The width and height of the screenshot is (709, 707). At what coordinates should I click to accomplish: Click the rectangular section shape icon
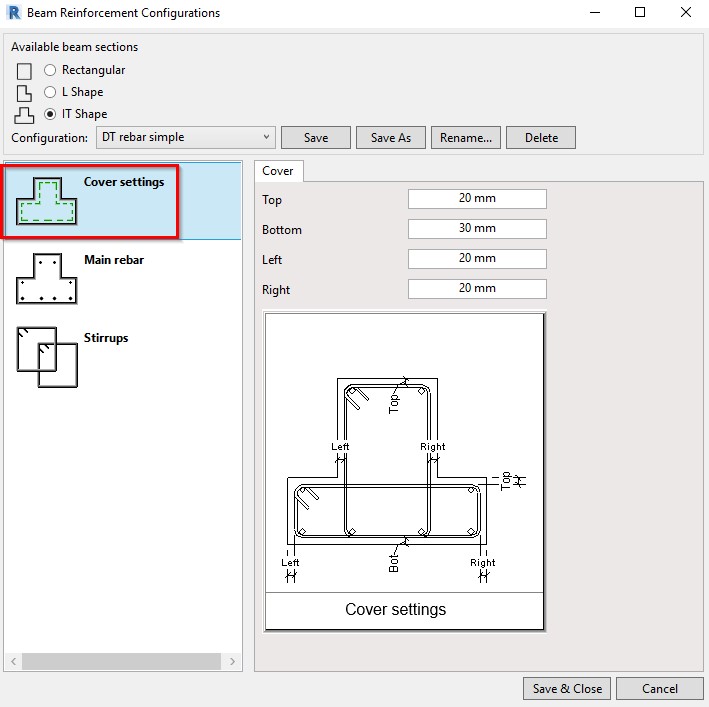(x=24, y=71)
